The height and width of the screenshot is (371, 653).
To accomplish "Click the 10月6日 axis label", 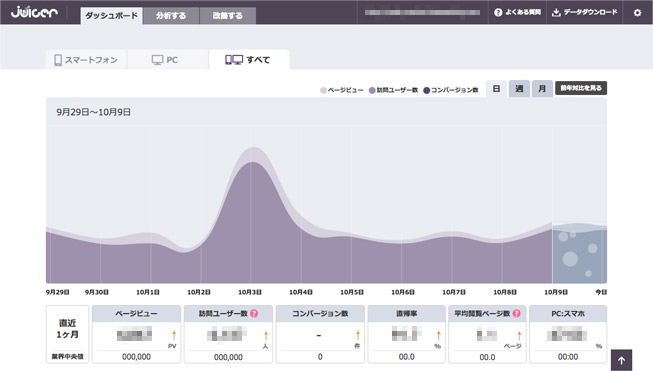I will pos(403,292).
